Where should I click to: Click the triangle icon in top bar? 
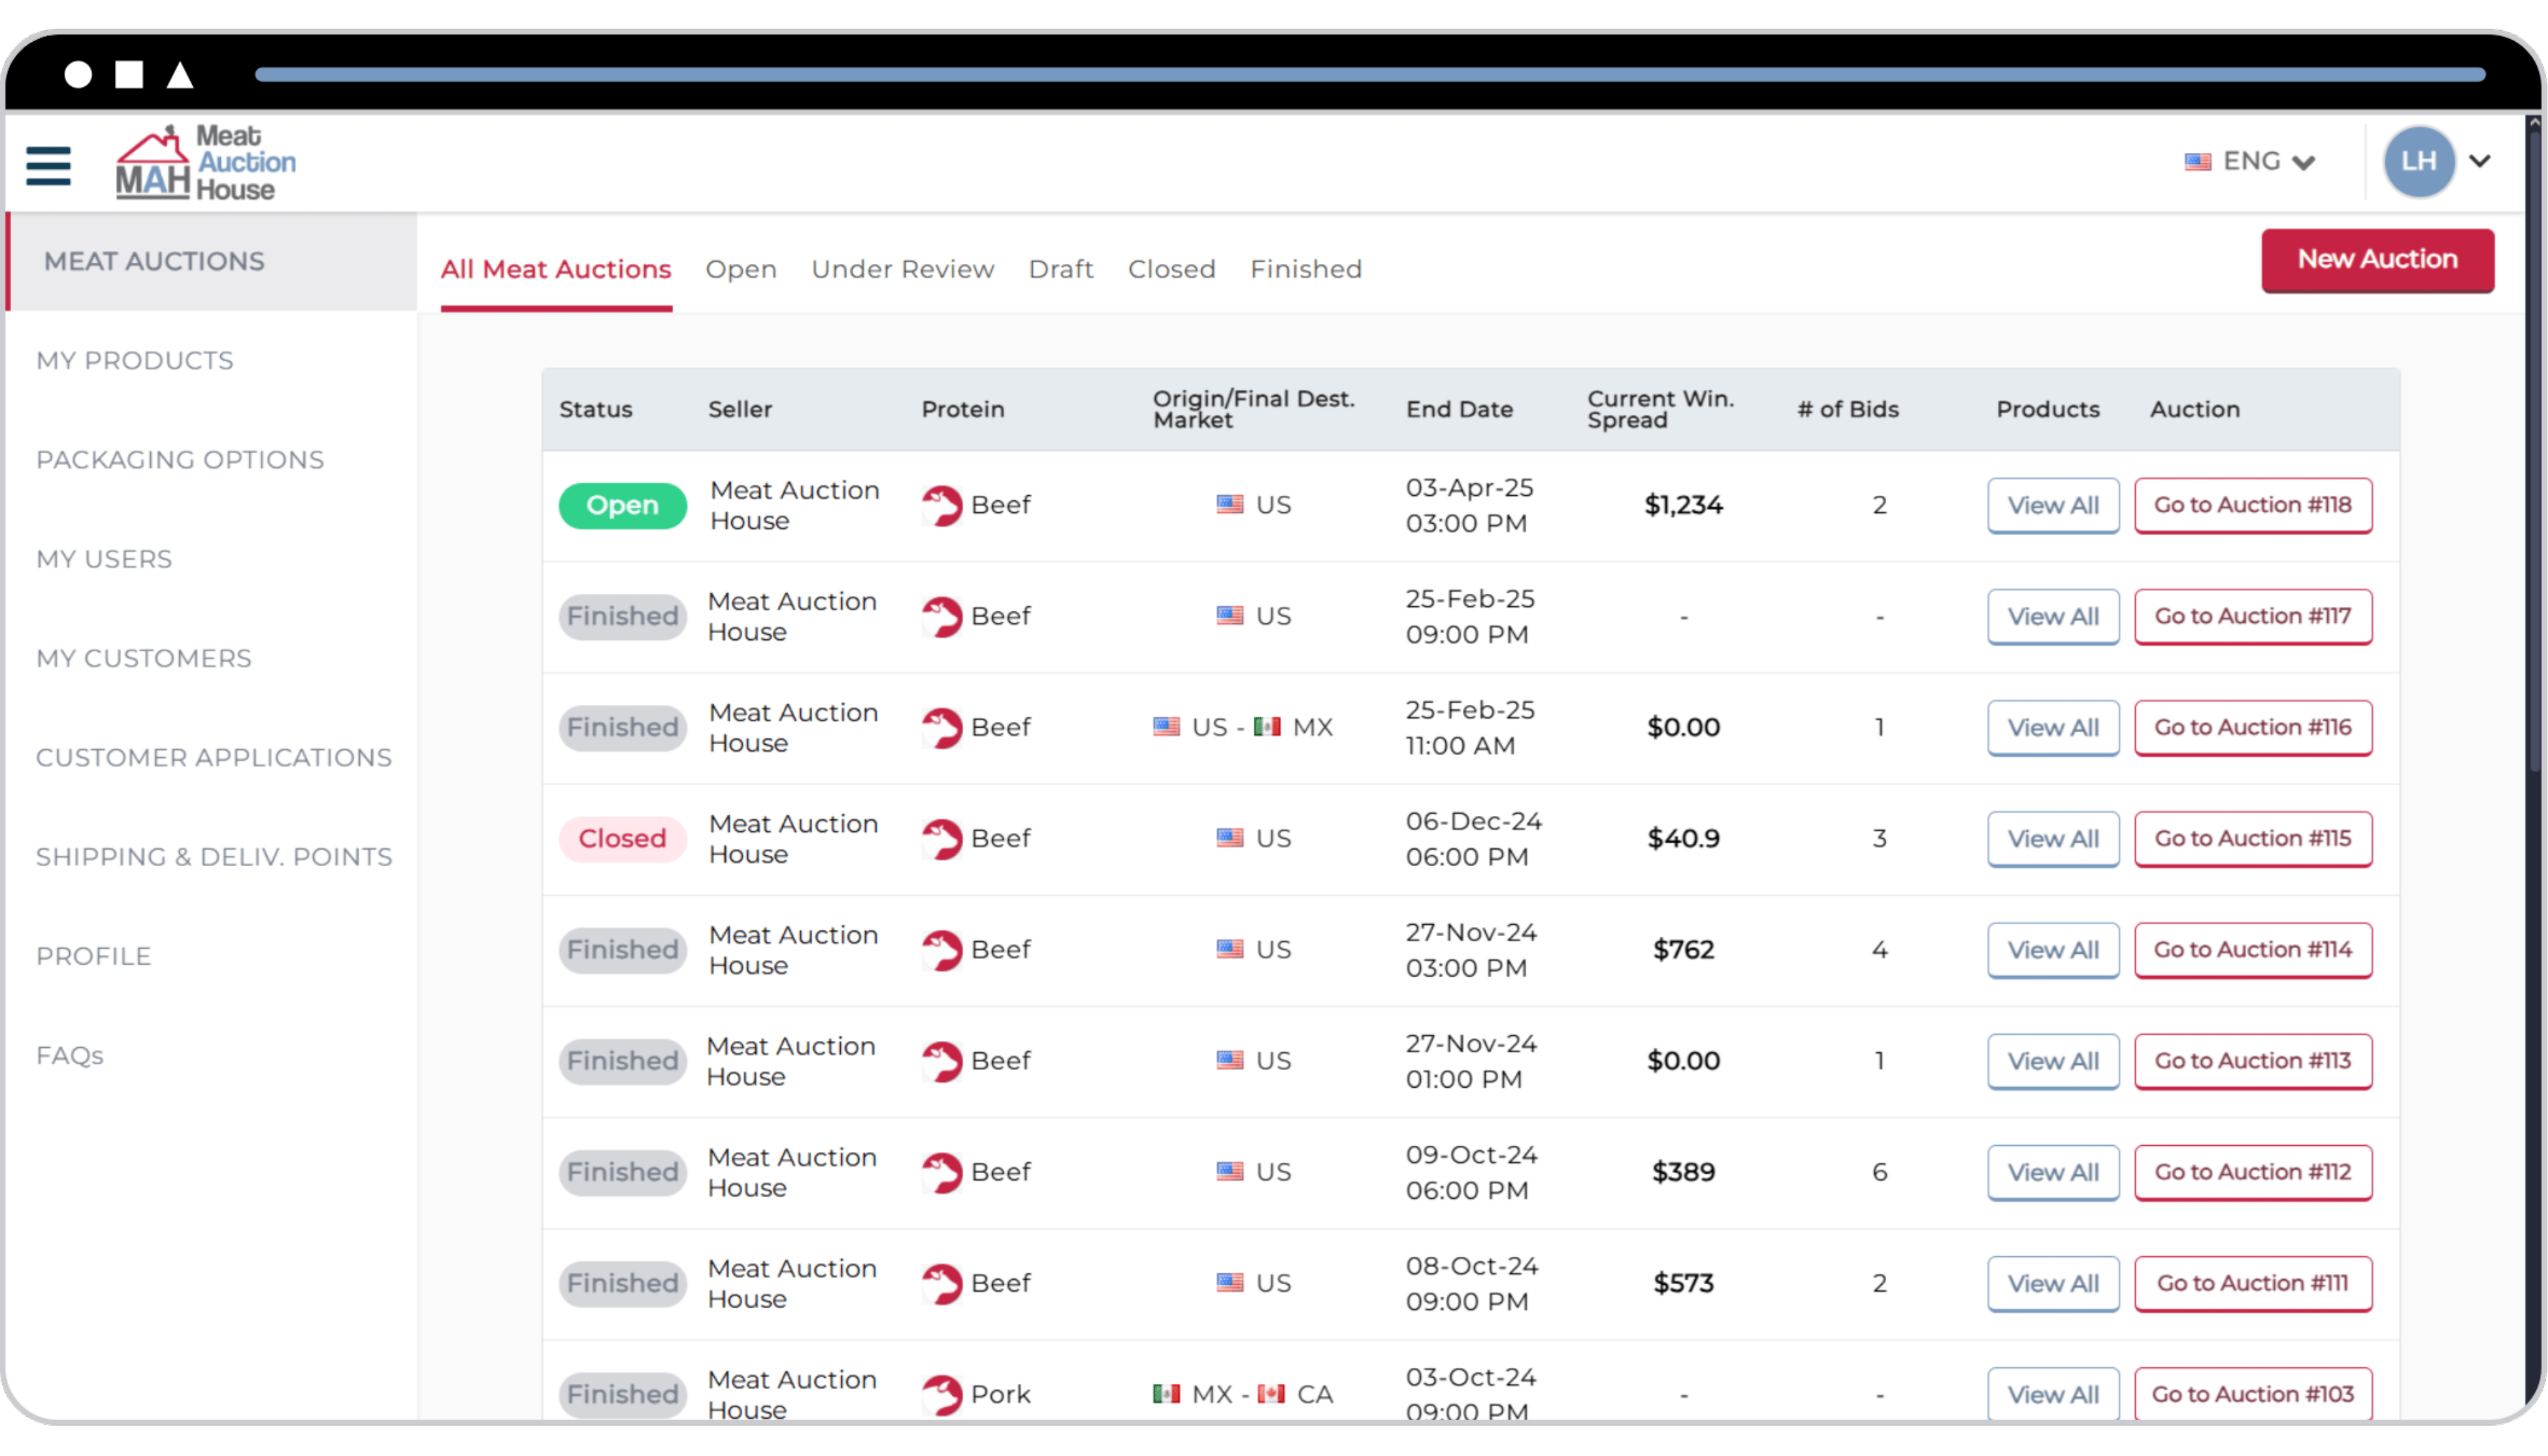coord(180,75)
